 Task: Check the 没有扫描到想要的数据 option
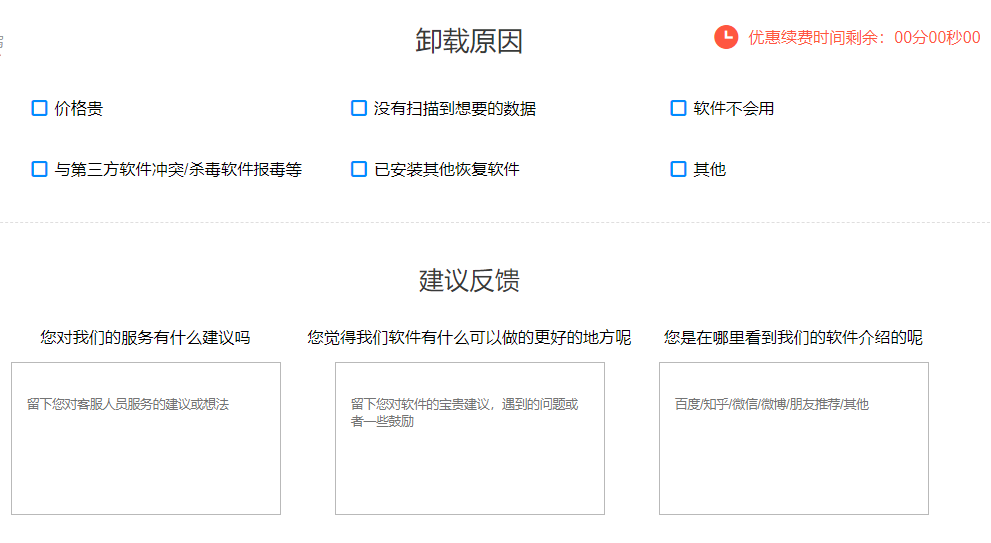point(358,108)
